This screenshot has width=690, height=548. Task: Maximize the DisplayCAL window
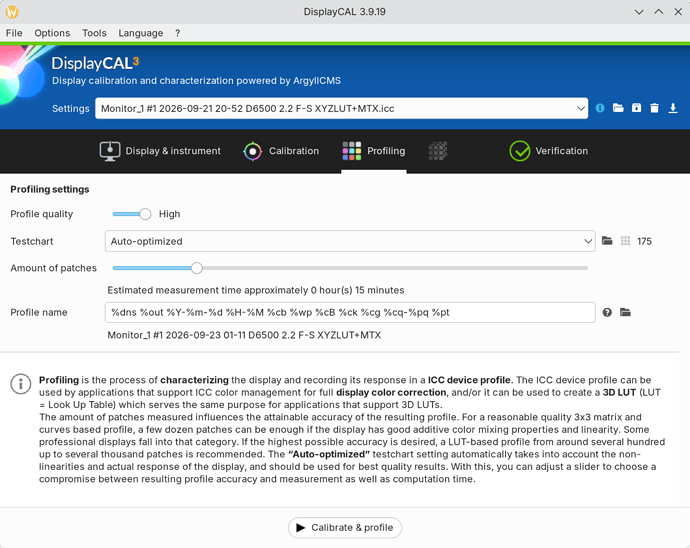659,12
